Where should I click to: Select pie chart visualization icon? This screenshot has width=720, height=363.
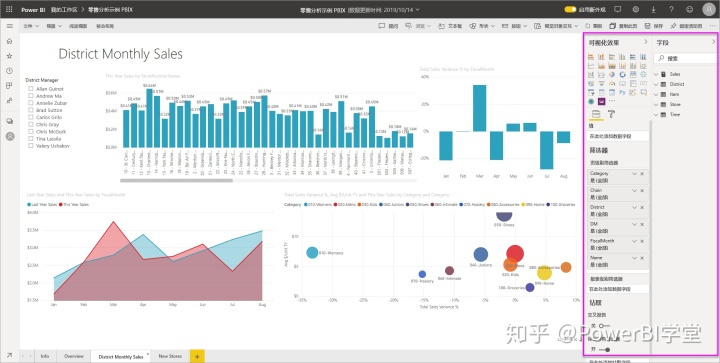(612, 74)
